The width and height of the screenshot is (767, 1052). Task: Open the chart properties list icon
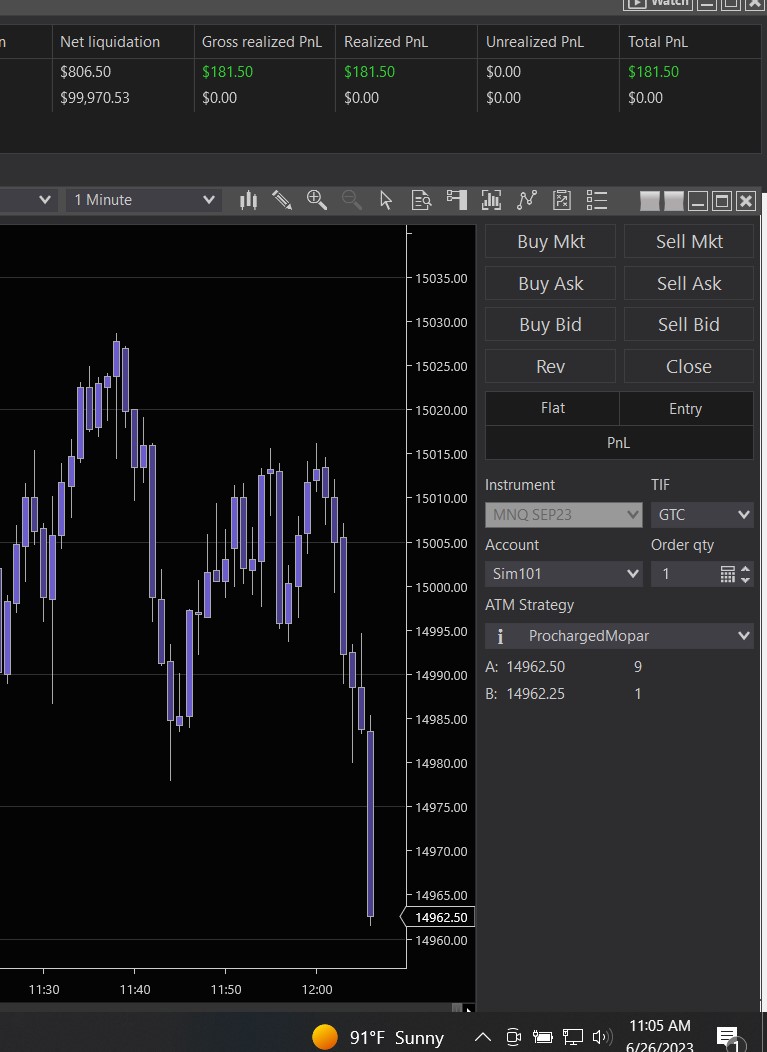[597, 200]
